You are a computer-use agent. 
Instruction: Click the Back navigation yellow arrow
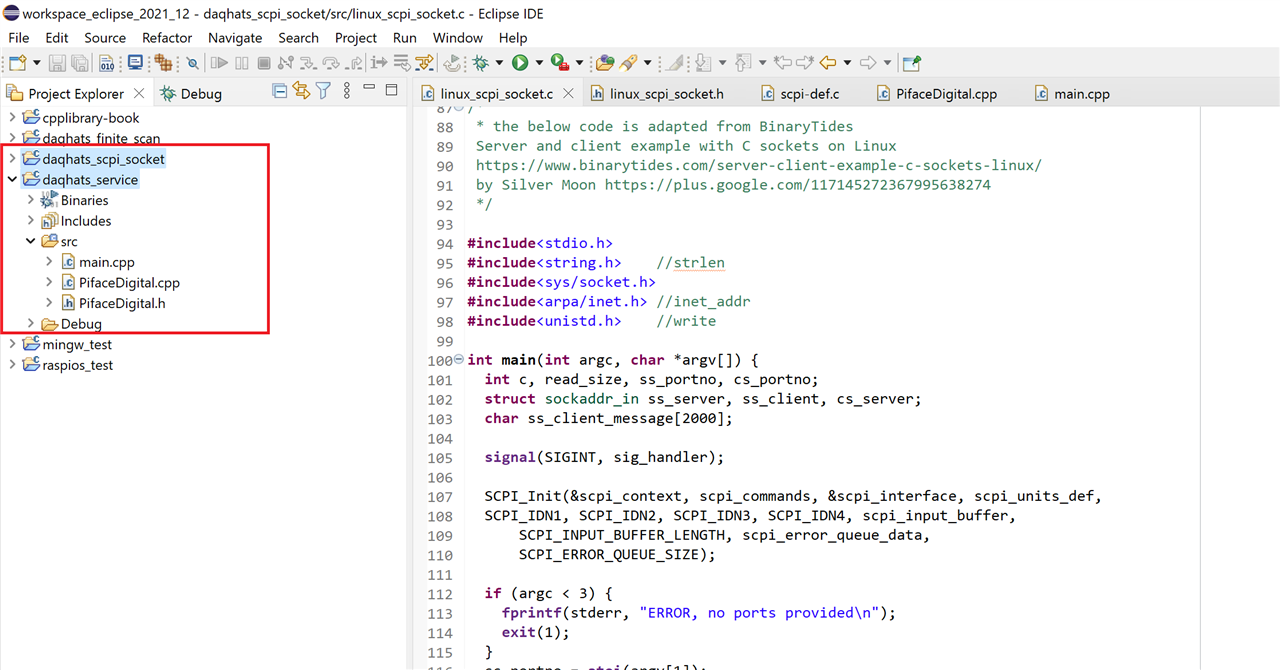pyautogui.click(x=827, y=63)
